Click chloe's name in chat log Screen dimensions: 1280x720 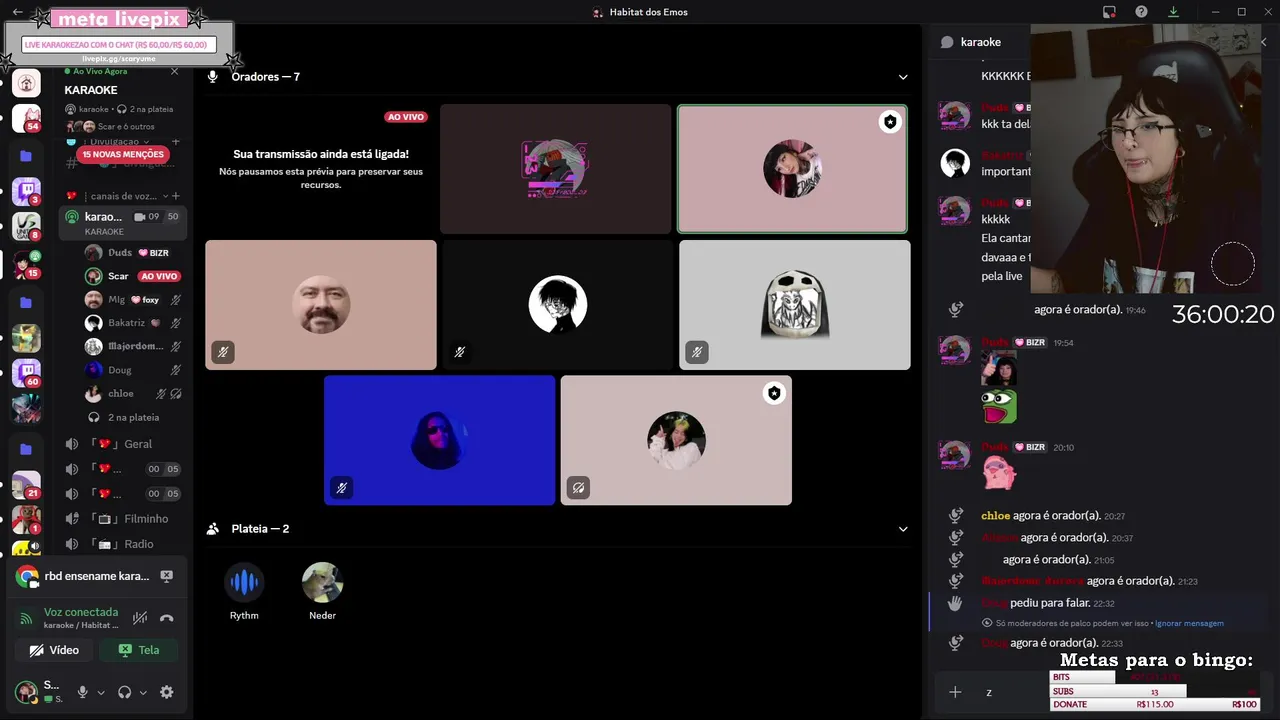click(x=996, y=516)
